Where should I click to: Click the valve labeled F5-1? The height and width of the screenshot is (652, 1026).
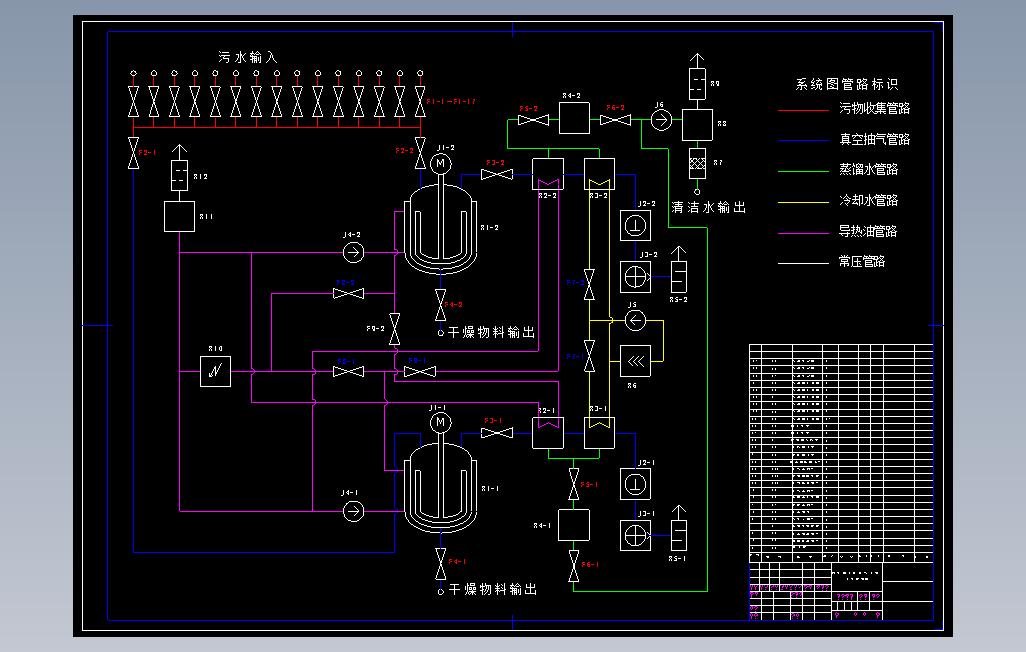(x=574, y=484)
